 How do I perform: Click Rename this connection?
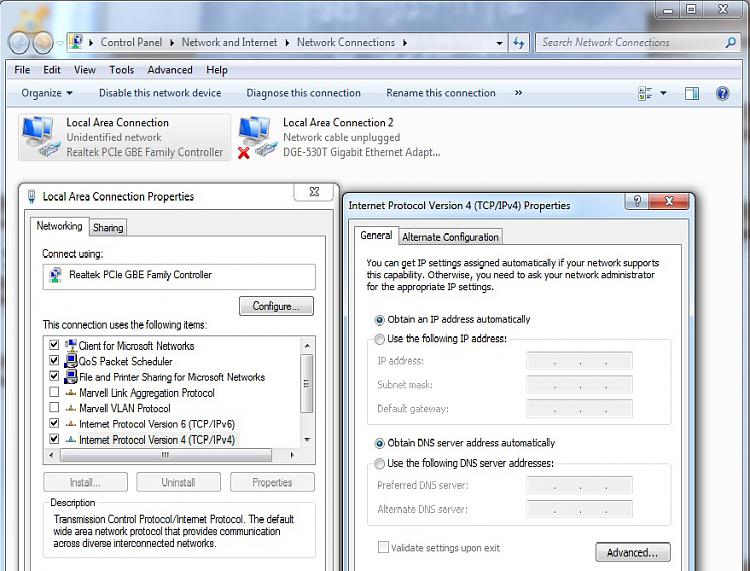click(441, 93)
